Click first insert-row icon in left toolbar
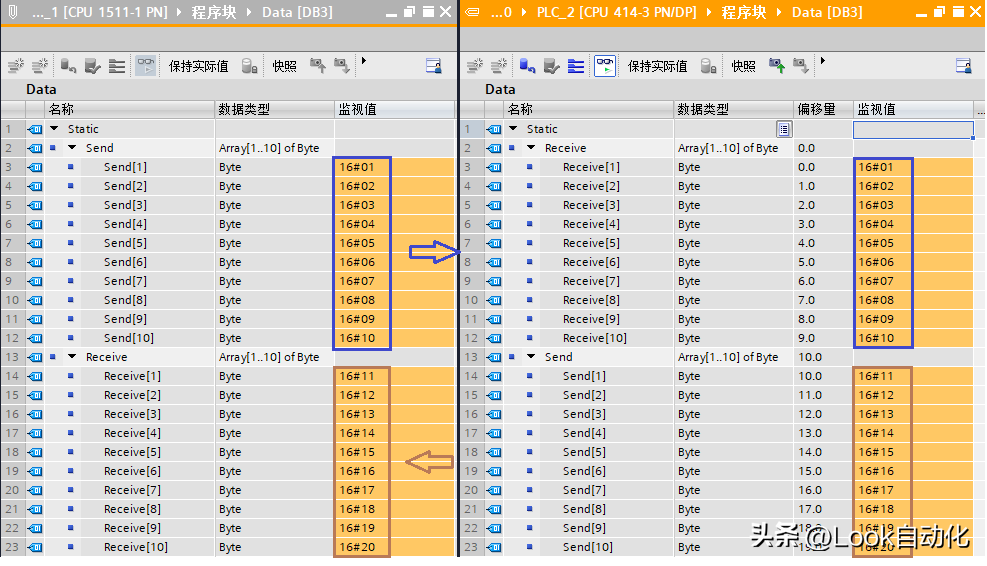The width and height of the screenshot is (987, 566). pyautogui.click(x=15, y=66)
